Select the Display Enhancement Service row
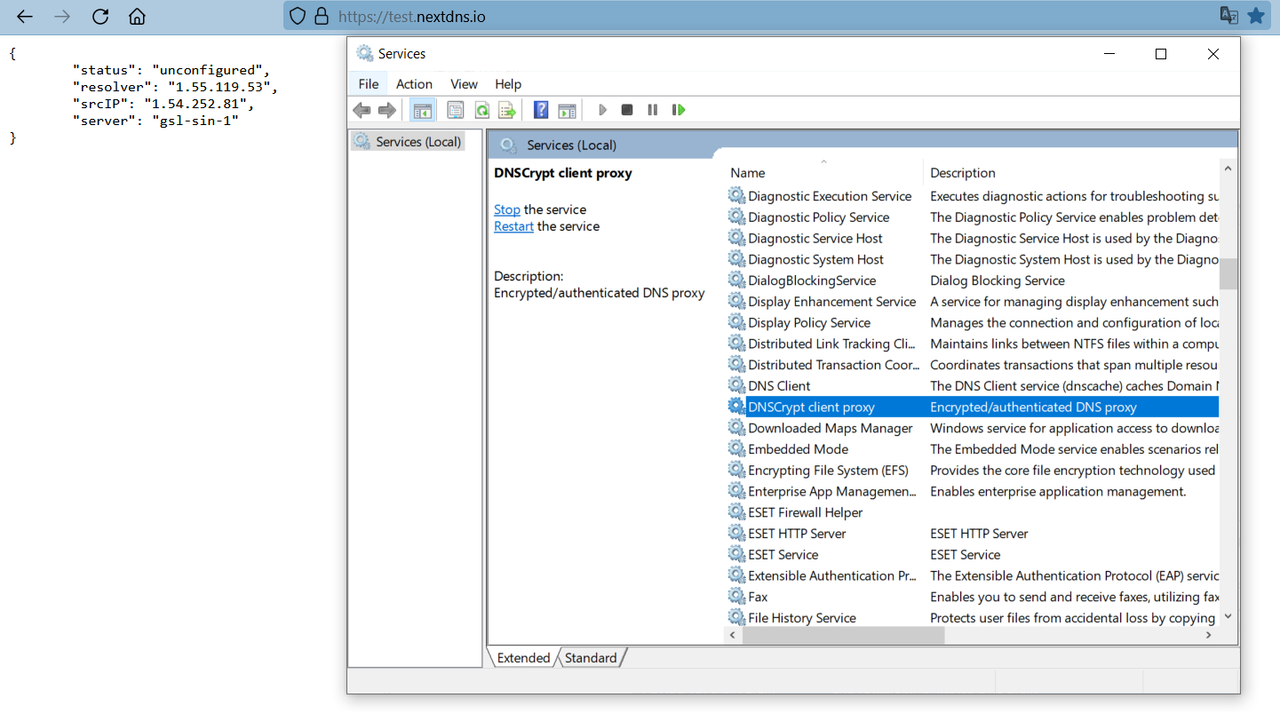The image size is (1280, 712). (972, 302)
